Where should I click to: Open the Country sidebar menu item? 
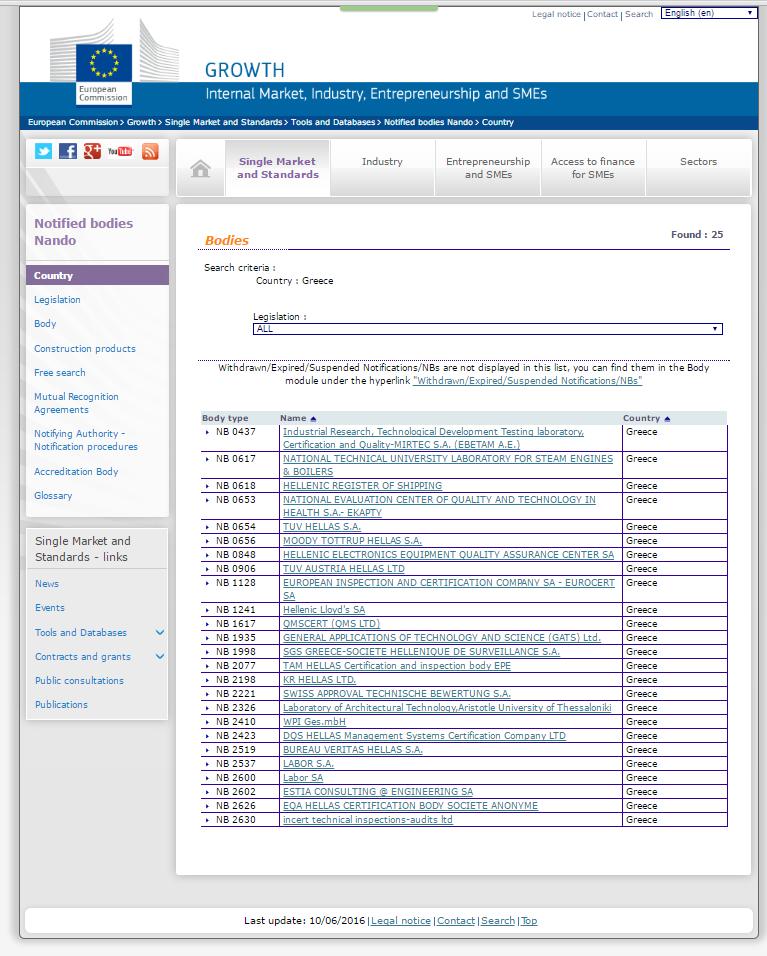point(98,276)
